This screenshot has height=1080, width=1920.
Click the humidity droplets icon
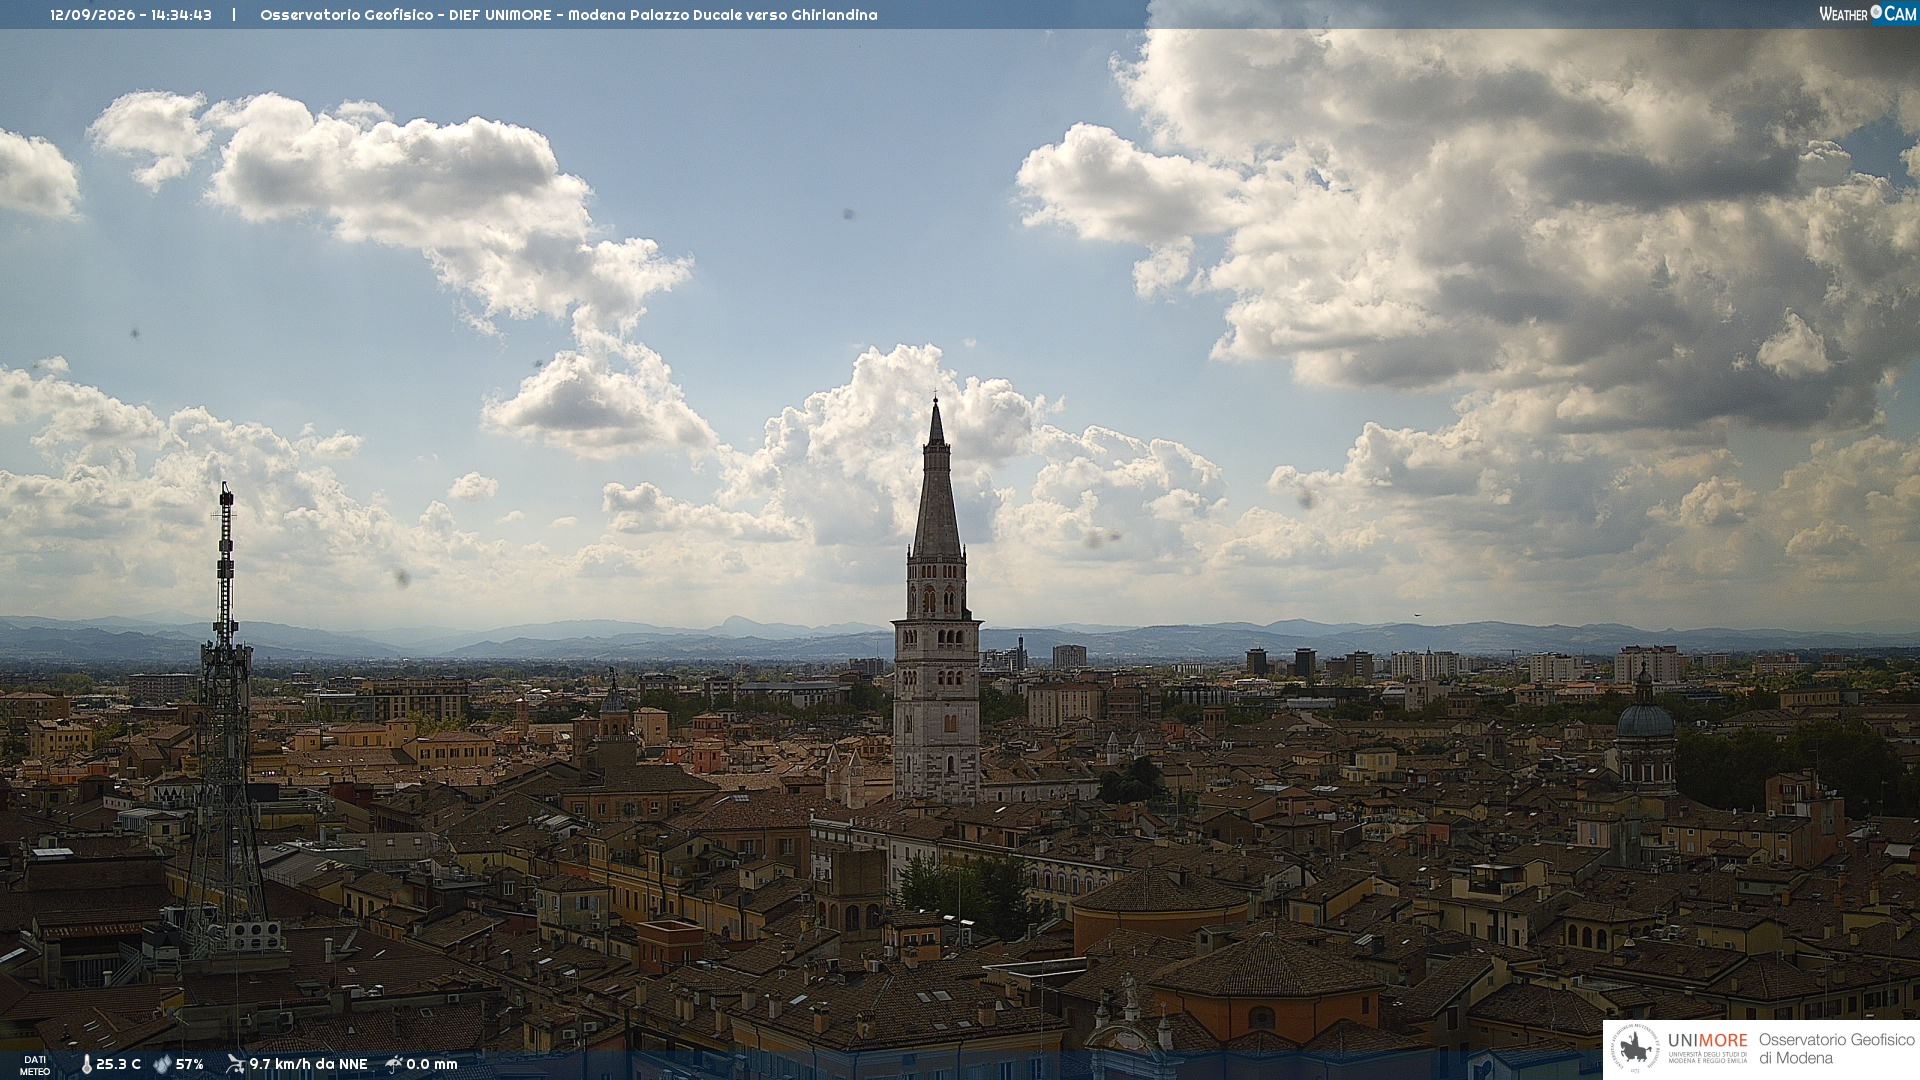coord(162,1065)
